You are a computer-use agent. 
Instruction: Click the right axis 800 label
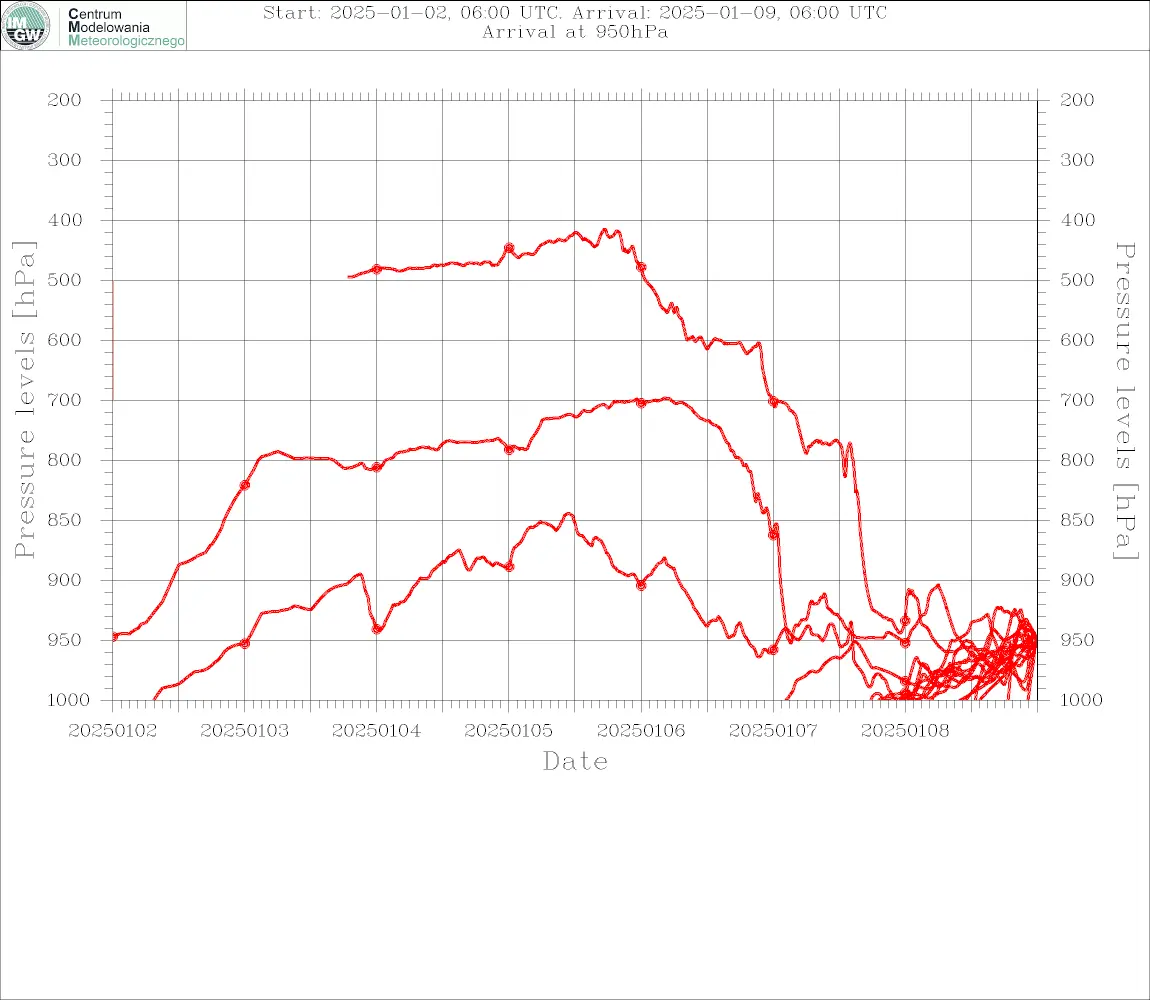[x=1077, y=461]
